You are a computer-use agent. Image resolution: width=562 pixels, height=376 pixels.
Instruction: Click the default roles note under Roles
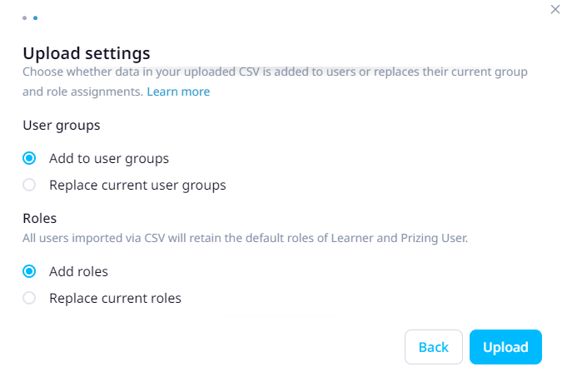pyautogui.click(x=245, y=238)
